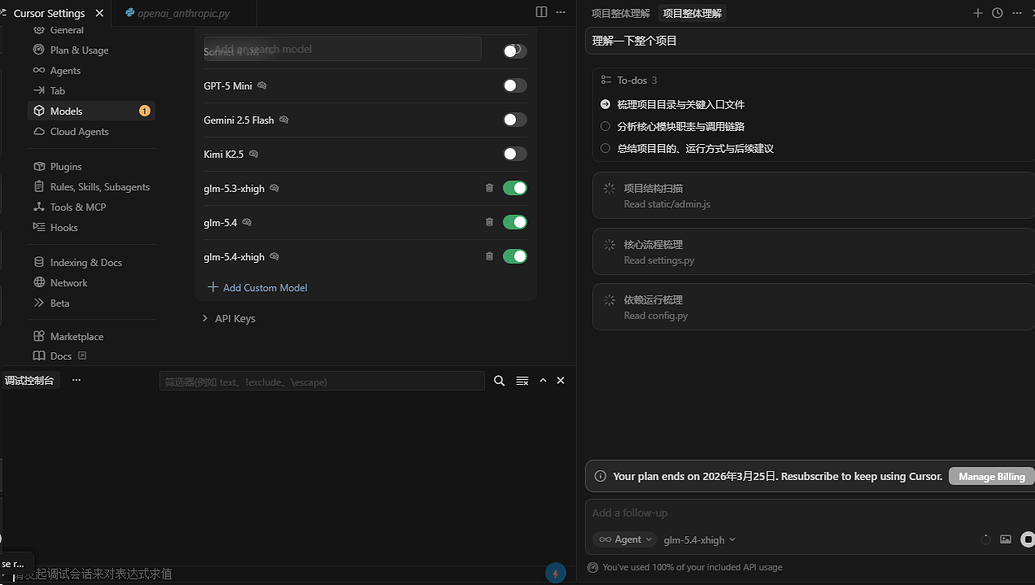
Task: Select the 总结项目目的 to-do radio
Action: (605, 149)
